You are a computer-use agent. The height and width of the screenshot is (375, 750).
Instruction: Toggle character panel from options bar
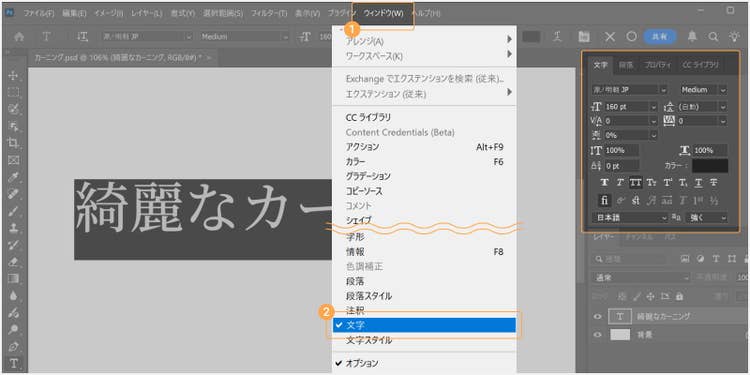584,36
